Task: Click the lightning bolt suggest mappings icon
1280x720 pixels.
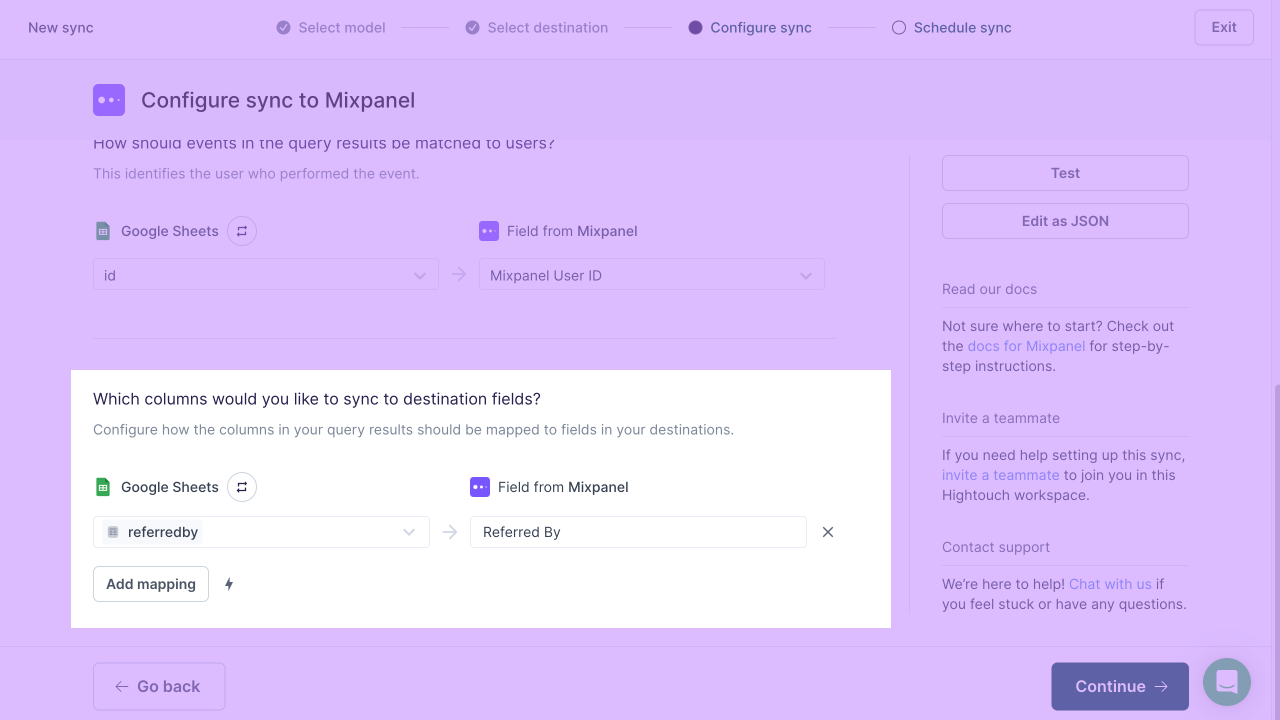Action: tap(229, 584)
